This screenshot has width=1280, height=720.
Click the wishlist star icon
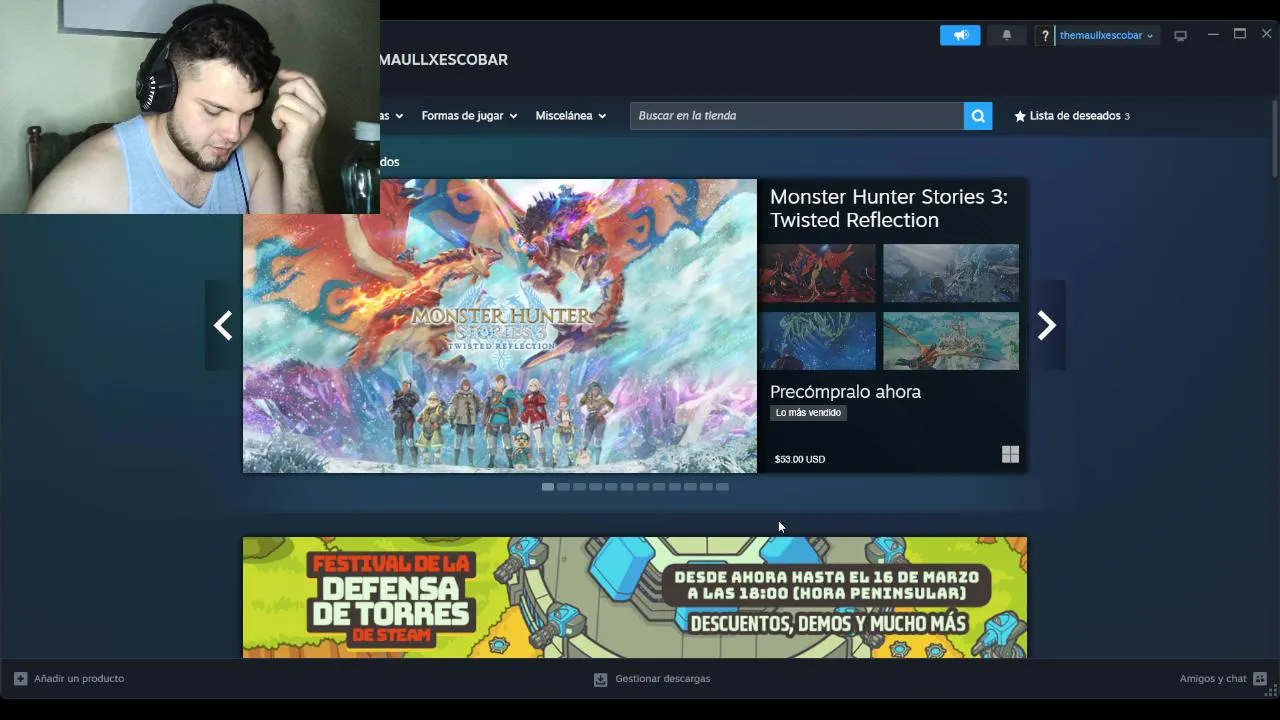(x=1020, y=116)
